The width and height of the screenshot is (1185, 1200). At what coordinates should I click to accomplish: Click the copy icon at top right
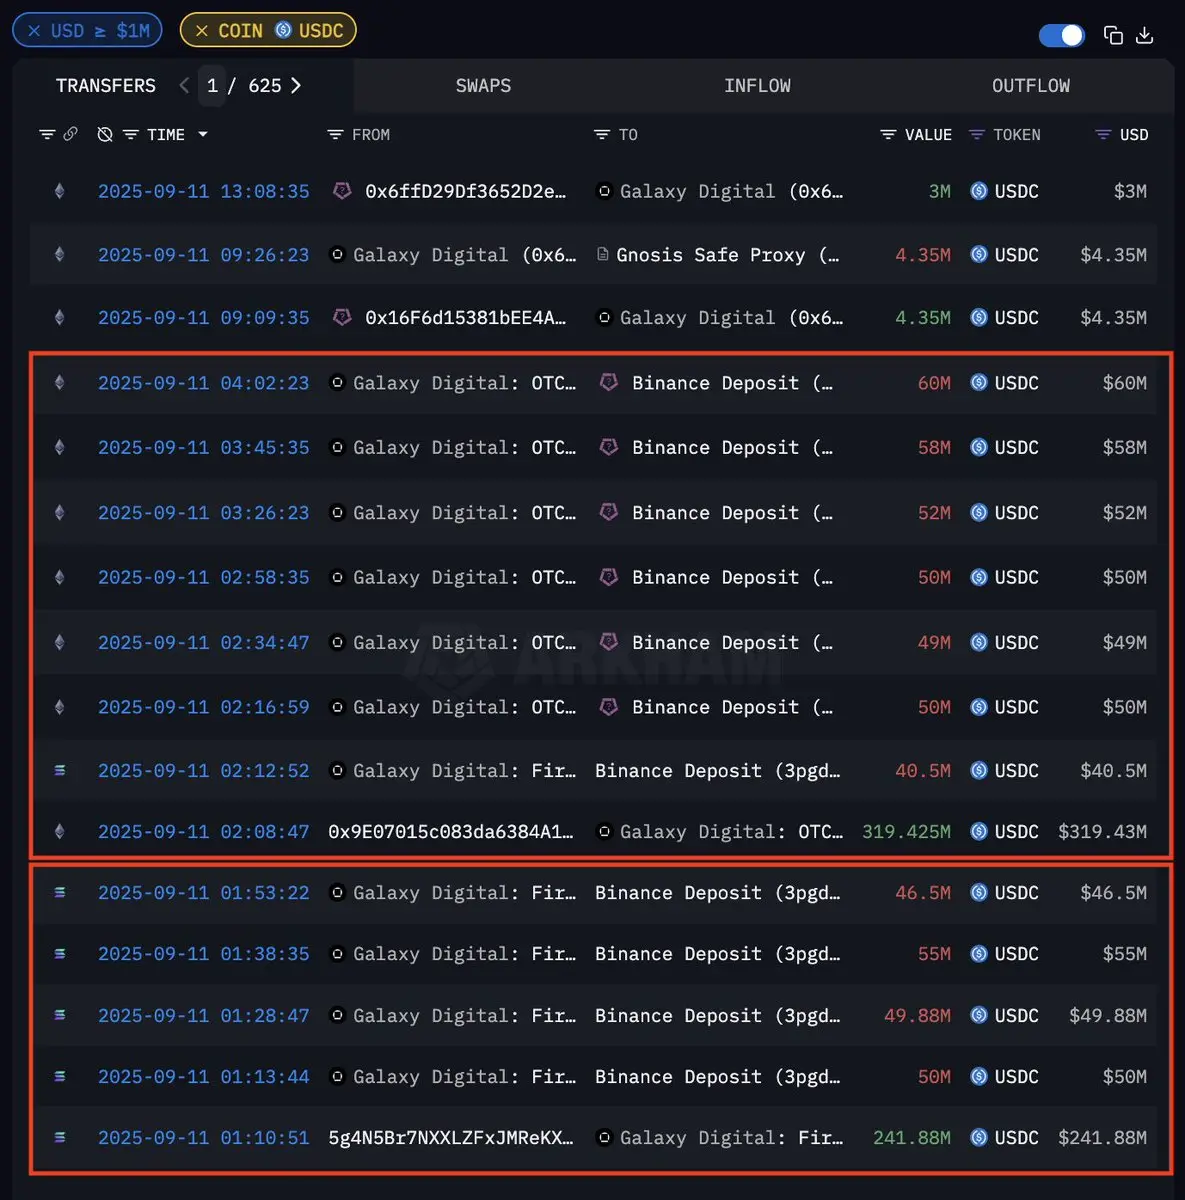(1113, 35)
